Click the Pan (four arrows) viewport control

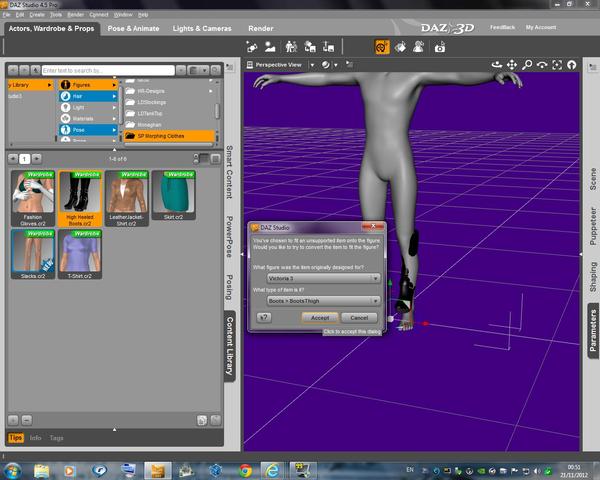pos(512,65)
